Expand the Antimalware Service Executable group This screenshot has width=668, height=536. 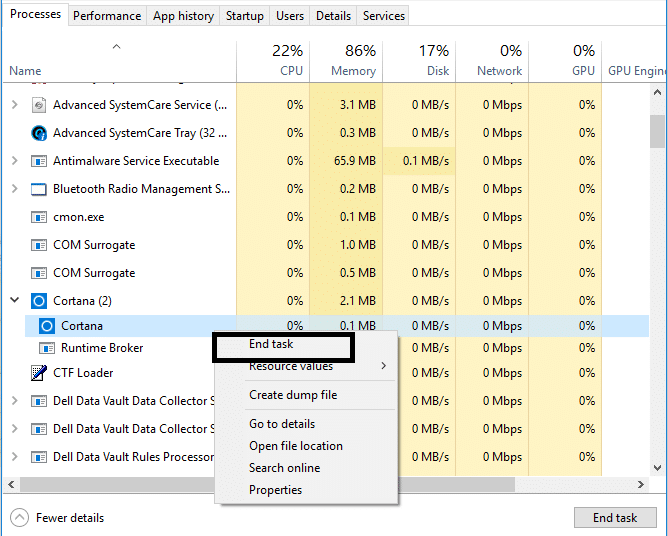click(14, 161)
